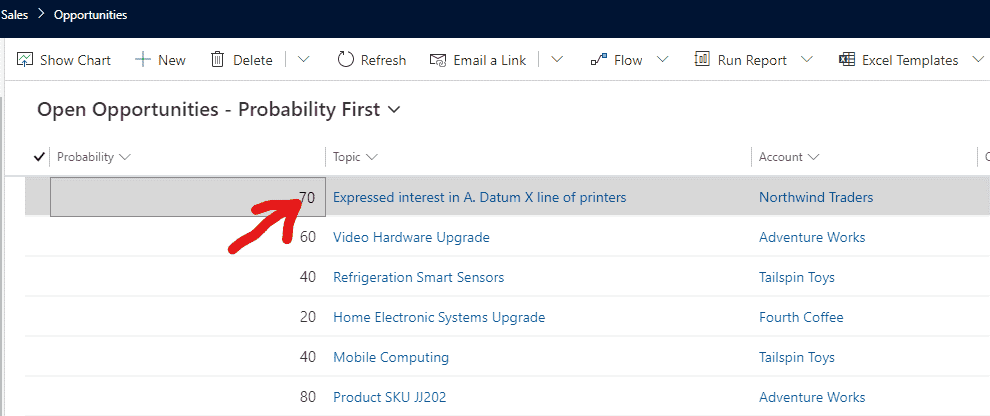Open the Video Hardware Upgrade opportunity

click(x=411, y=237)
